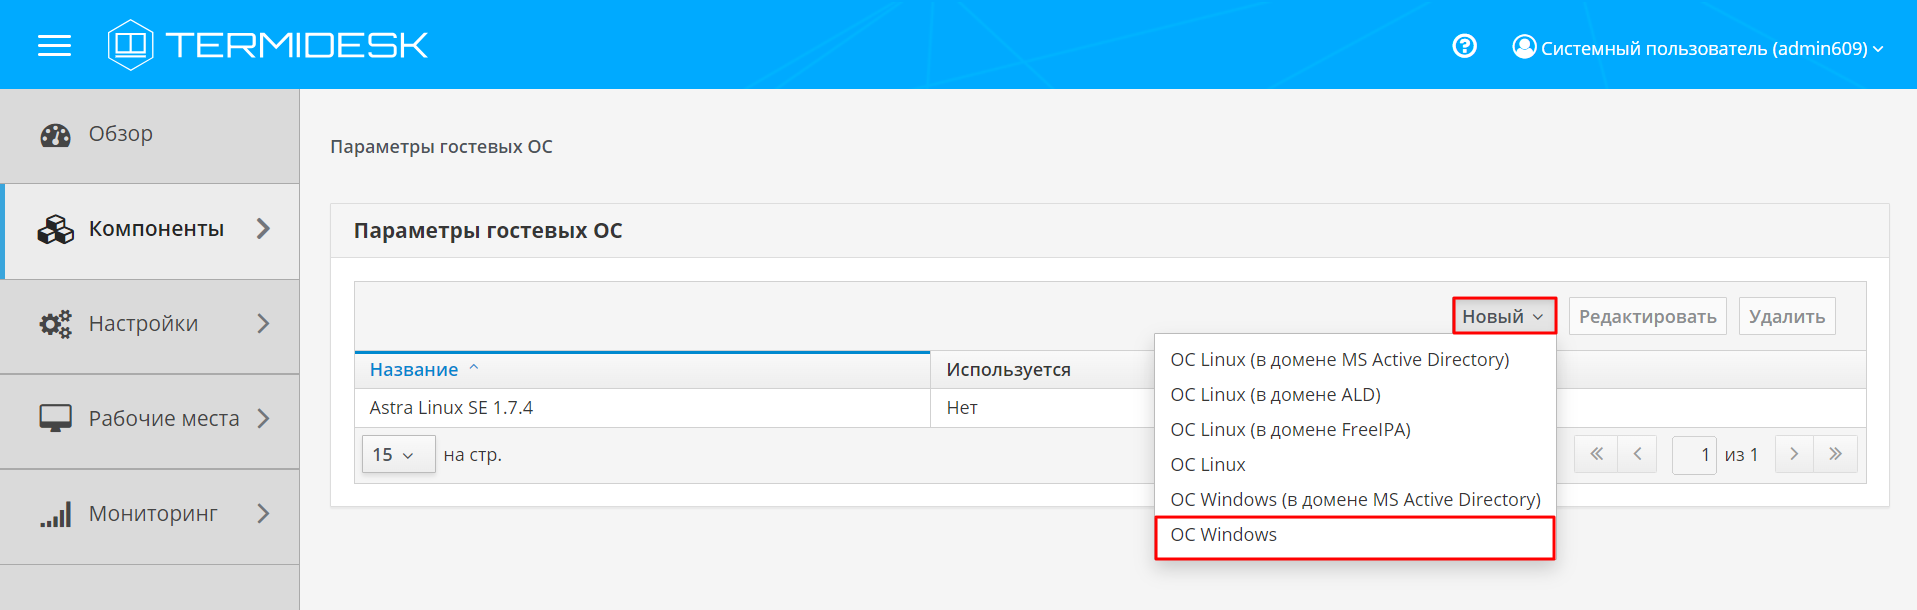Open the help question mark icon
1917x610 pixels.
1464,46
